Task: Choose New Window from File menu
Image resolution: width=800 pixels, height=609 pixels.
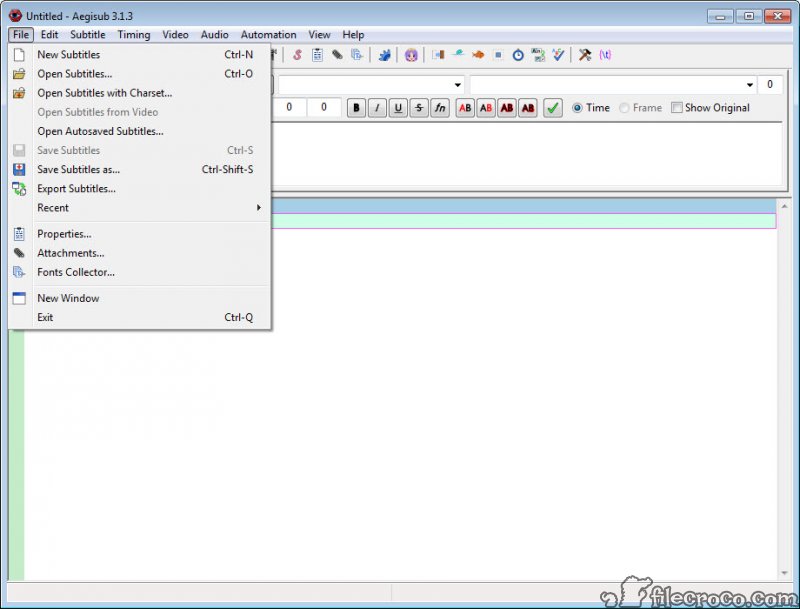Action: pos(139,298)
